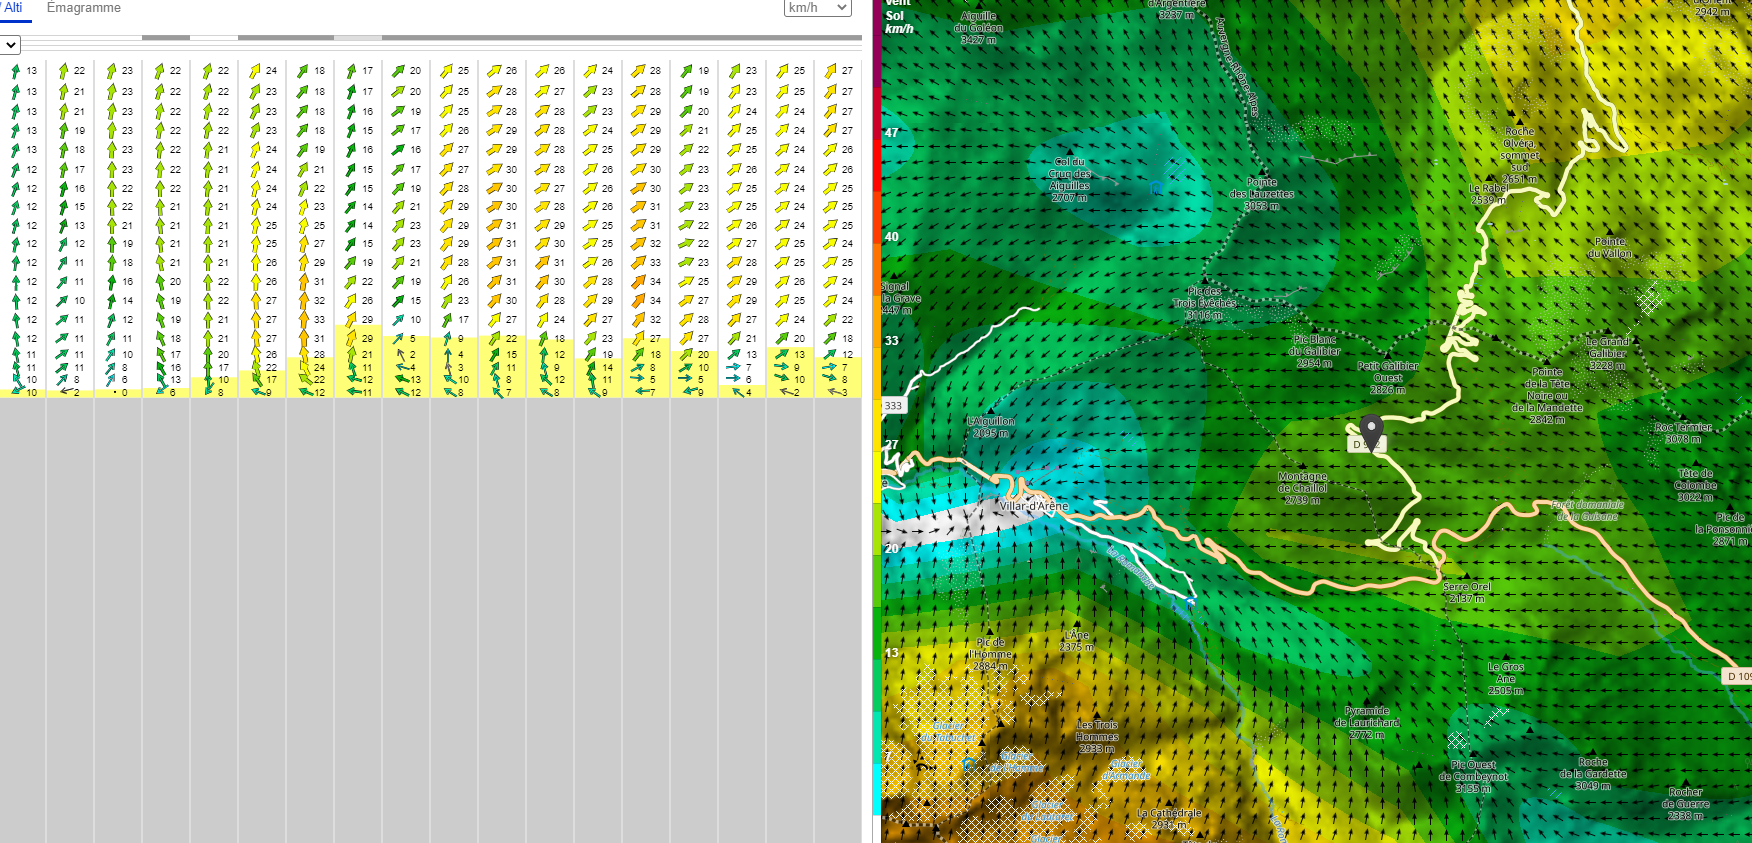Click the L'Âne 2375 m label
This screenshot has height=843, width=1752.
[1077, 641]
